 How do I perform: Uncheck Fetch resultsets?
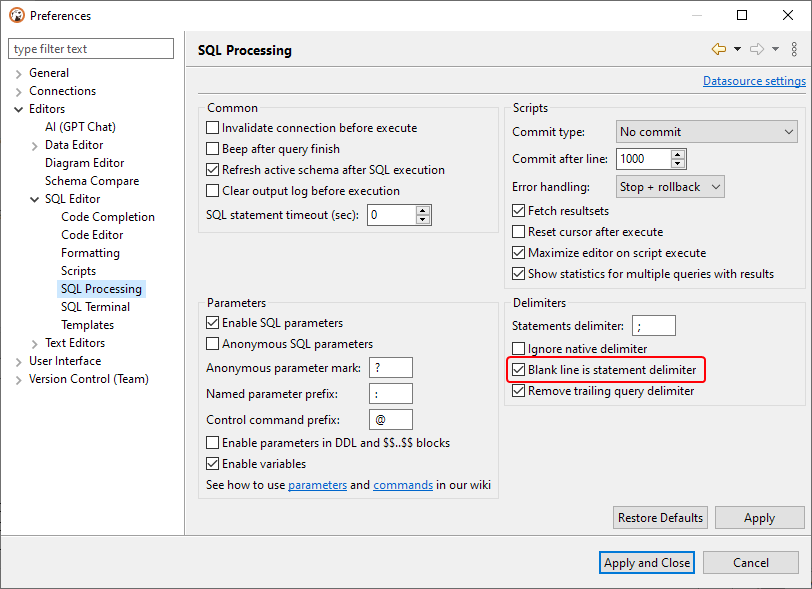point(518,210)
